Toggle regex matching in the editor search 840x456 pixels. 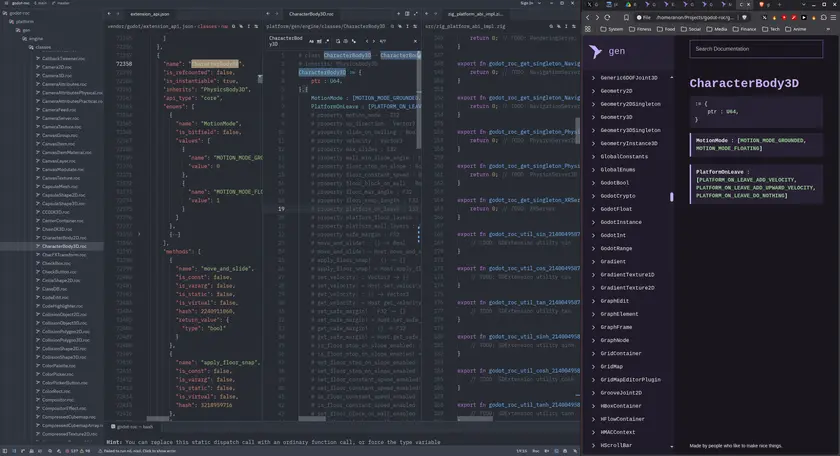click(327, 41)
